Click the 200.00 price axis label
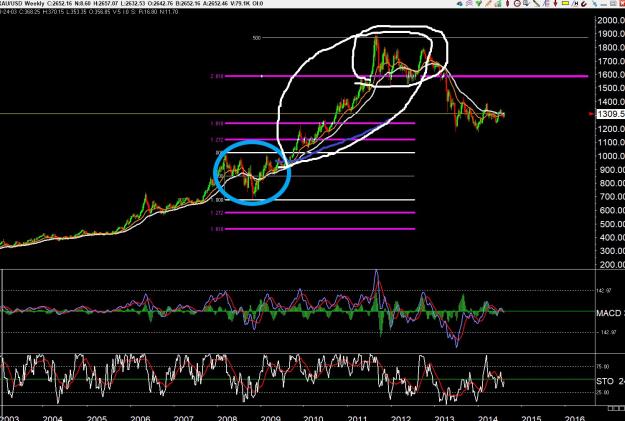This screenshot has width=625, height=421. pyautogui.click(x=611, y=264)
